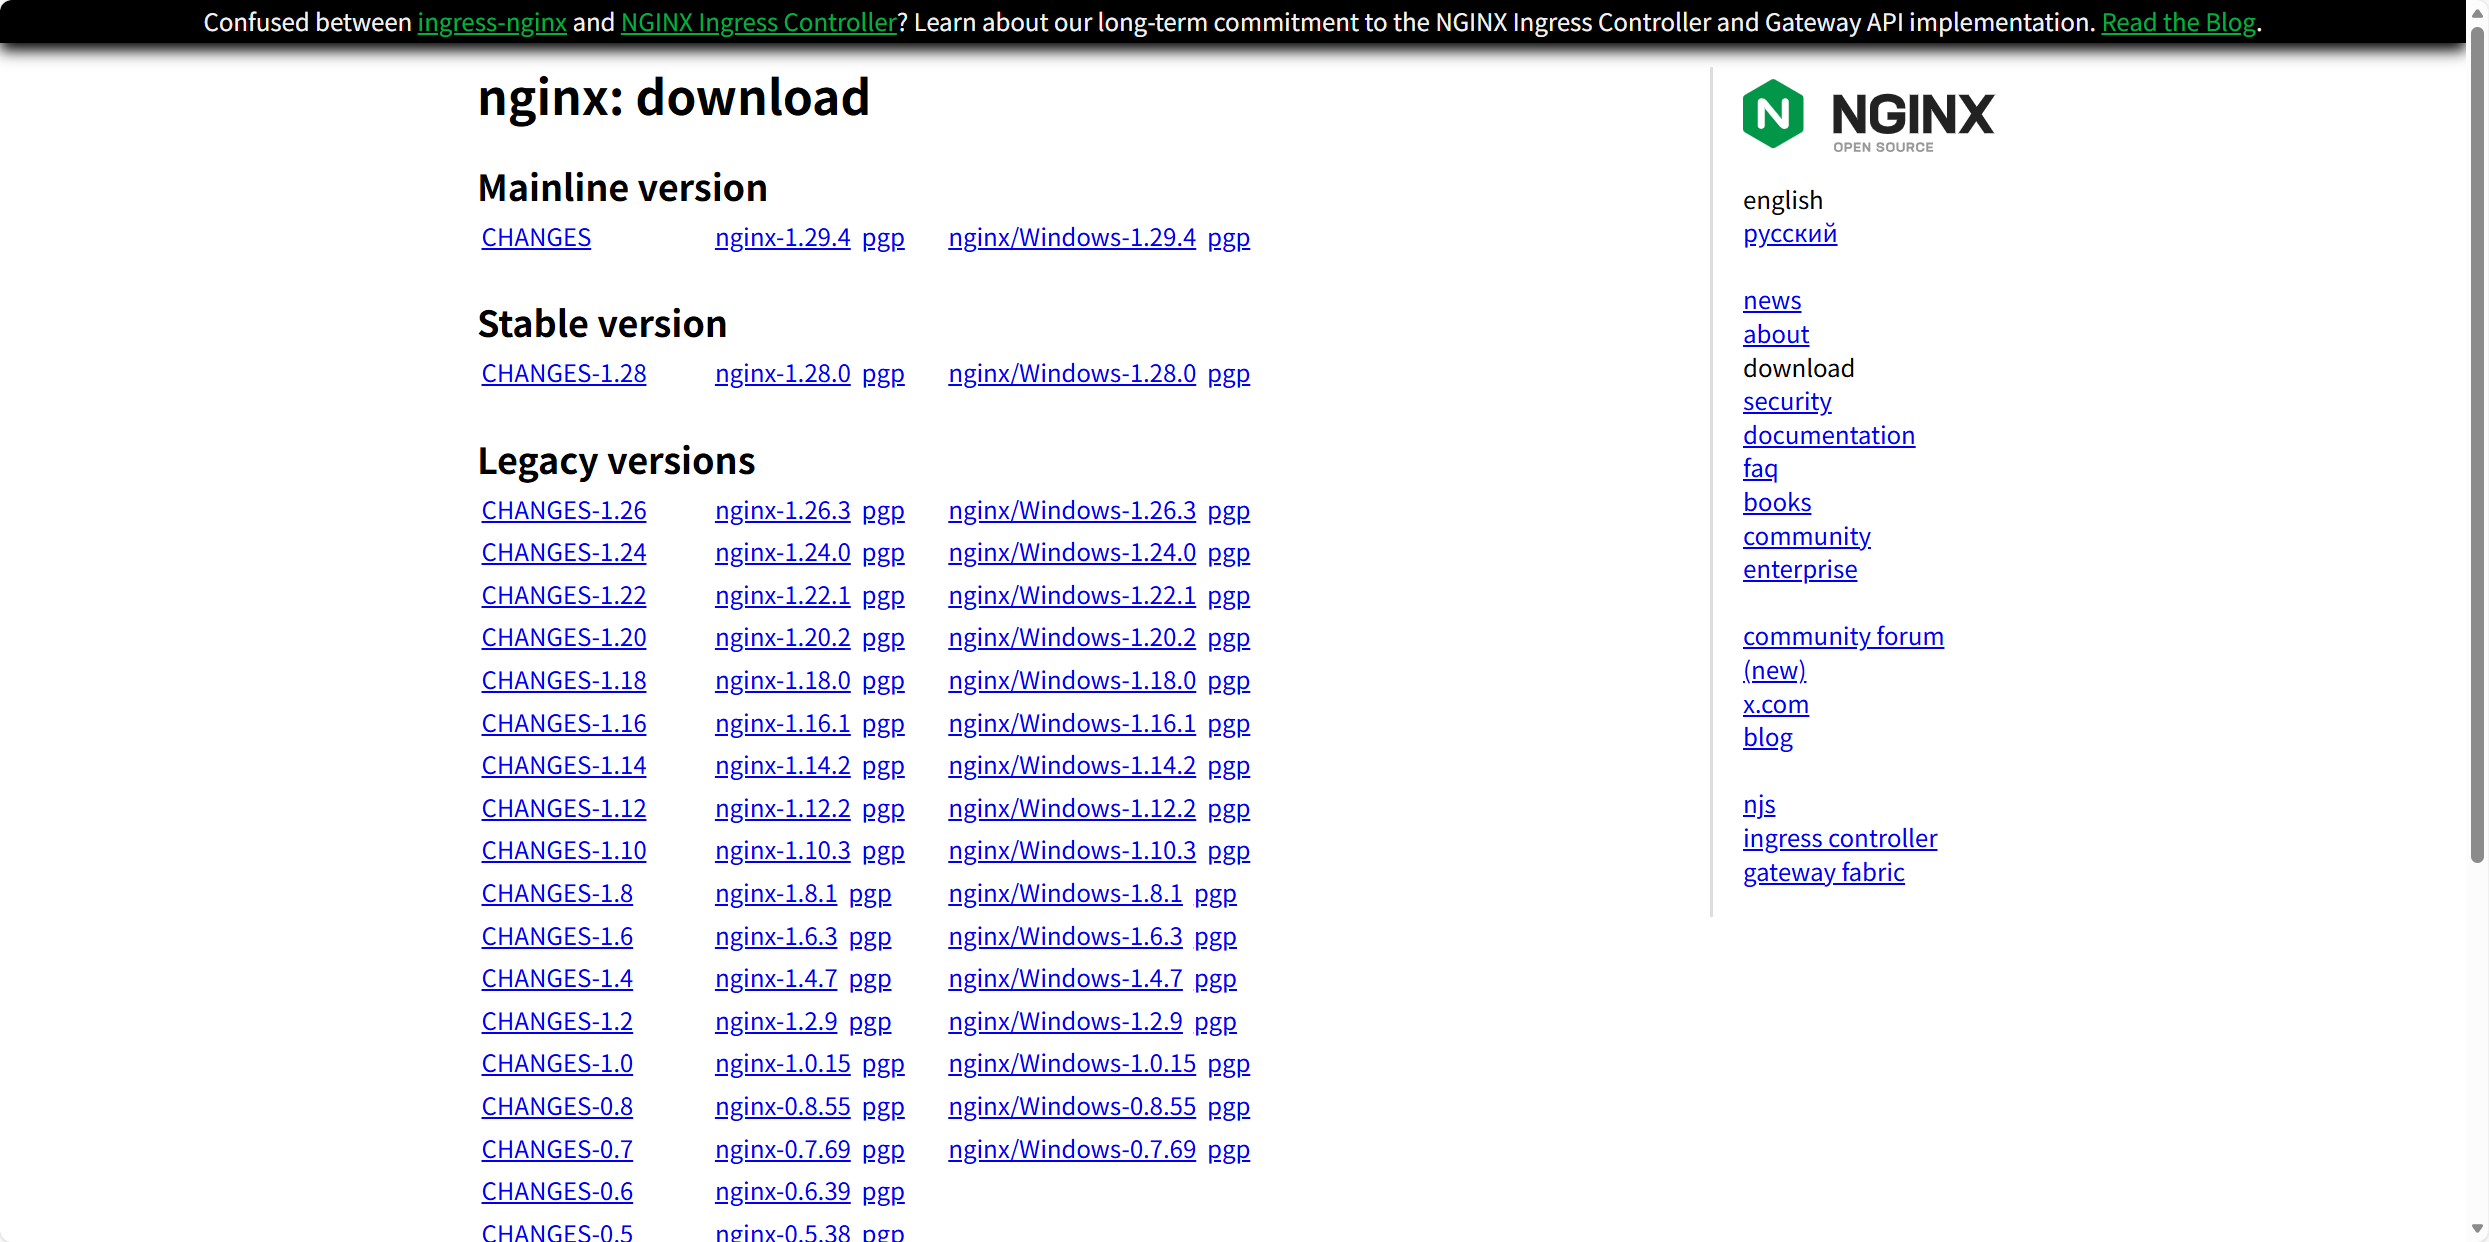Switch language to русский
This screenshot has width=2489, height=1242.
click(x=1789, y=234)
